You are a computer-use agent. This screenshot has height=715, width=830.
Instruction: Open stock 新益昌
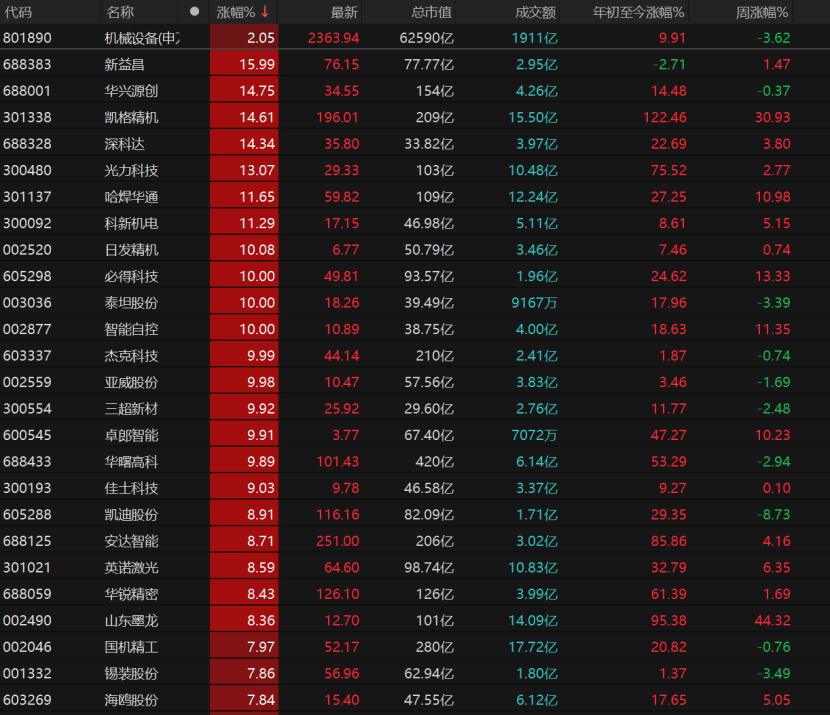[x=124, y=65]
